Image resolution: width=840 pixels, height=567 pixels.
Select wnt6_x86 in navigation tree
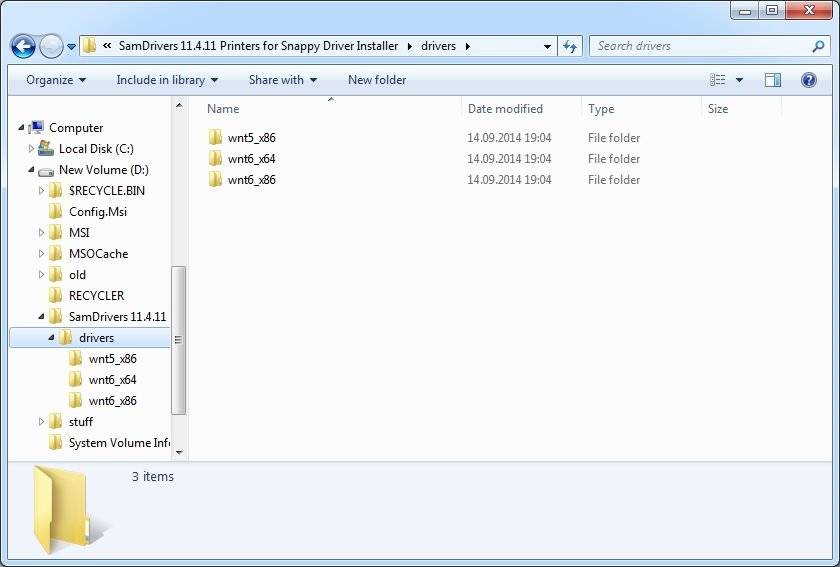point(112,400)
